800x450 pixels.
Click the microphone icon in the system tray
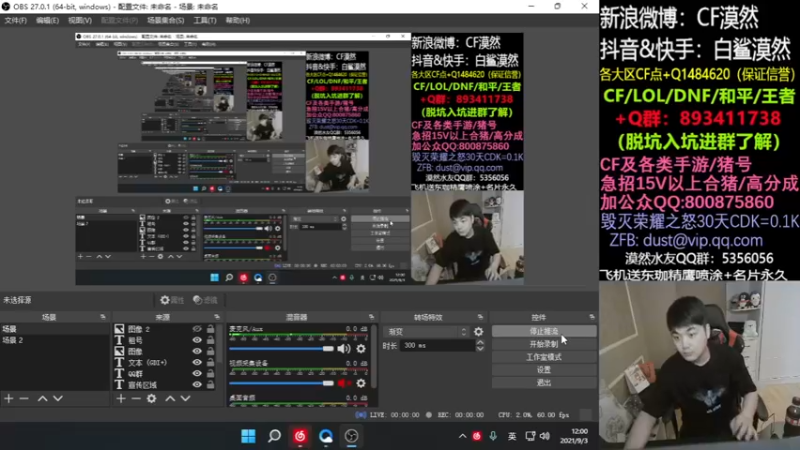[493, 436]
